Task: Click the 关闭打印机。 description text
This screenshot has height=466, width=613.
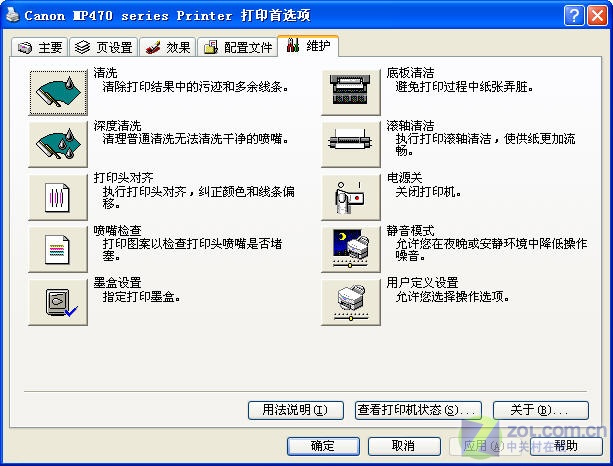Action: click(x=428, y=192)
